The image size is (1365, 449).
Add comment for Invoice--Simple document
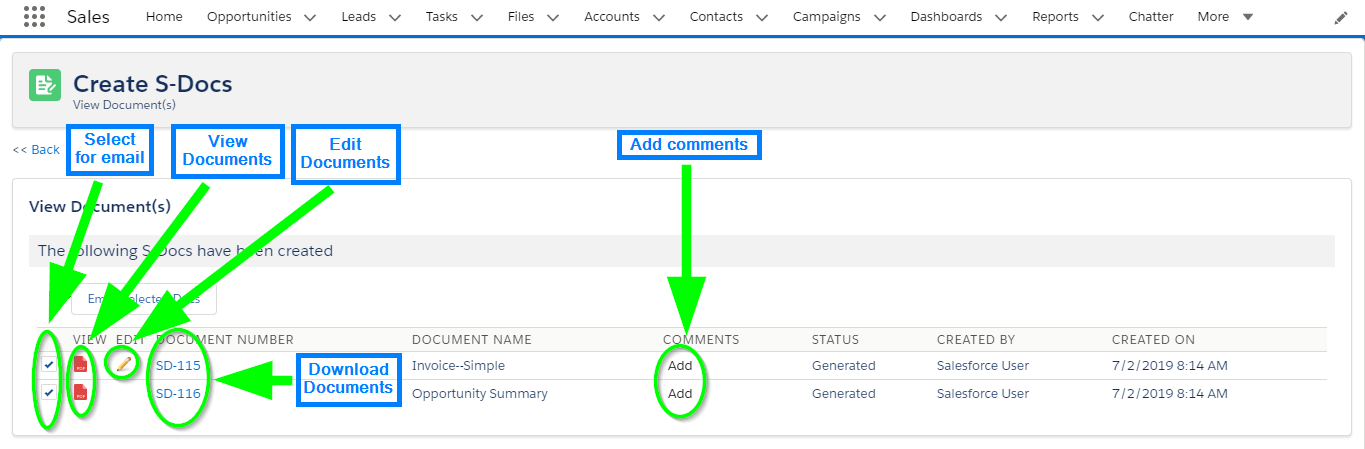[680, 365]
